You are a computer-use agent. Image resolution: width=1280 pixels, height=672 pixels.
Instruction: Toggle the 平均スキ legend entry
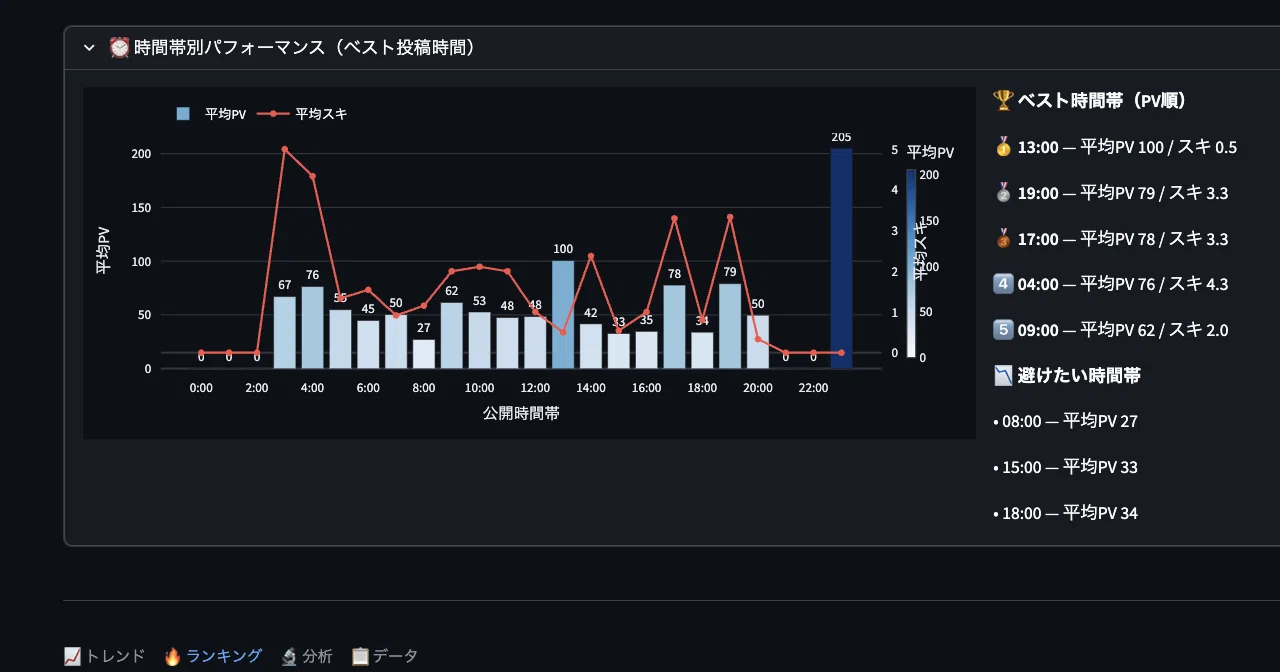click(x=303, y=114)
